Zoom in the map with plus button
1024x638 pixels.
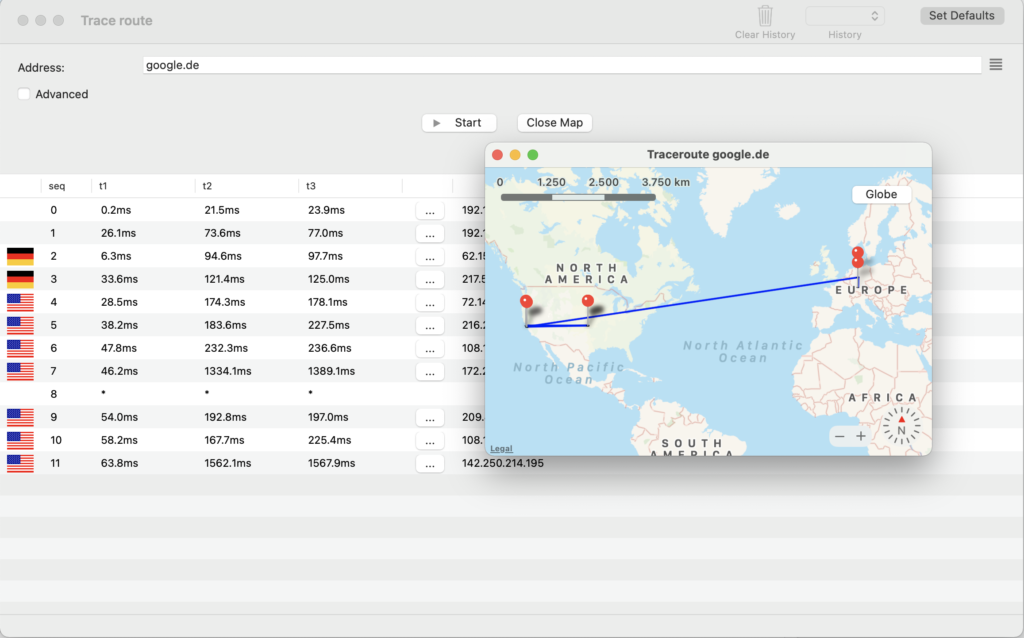point(861,436)
